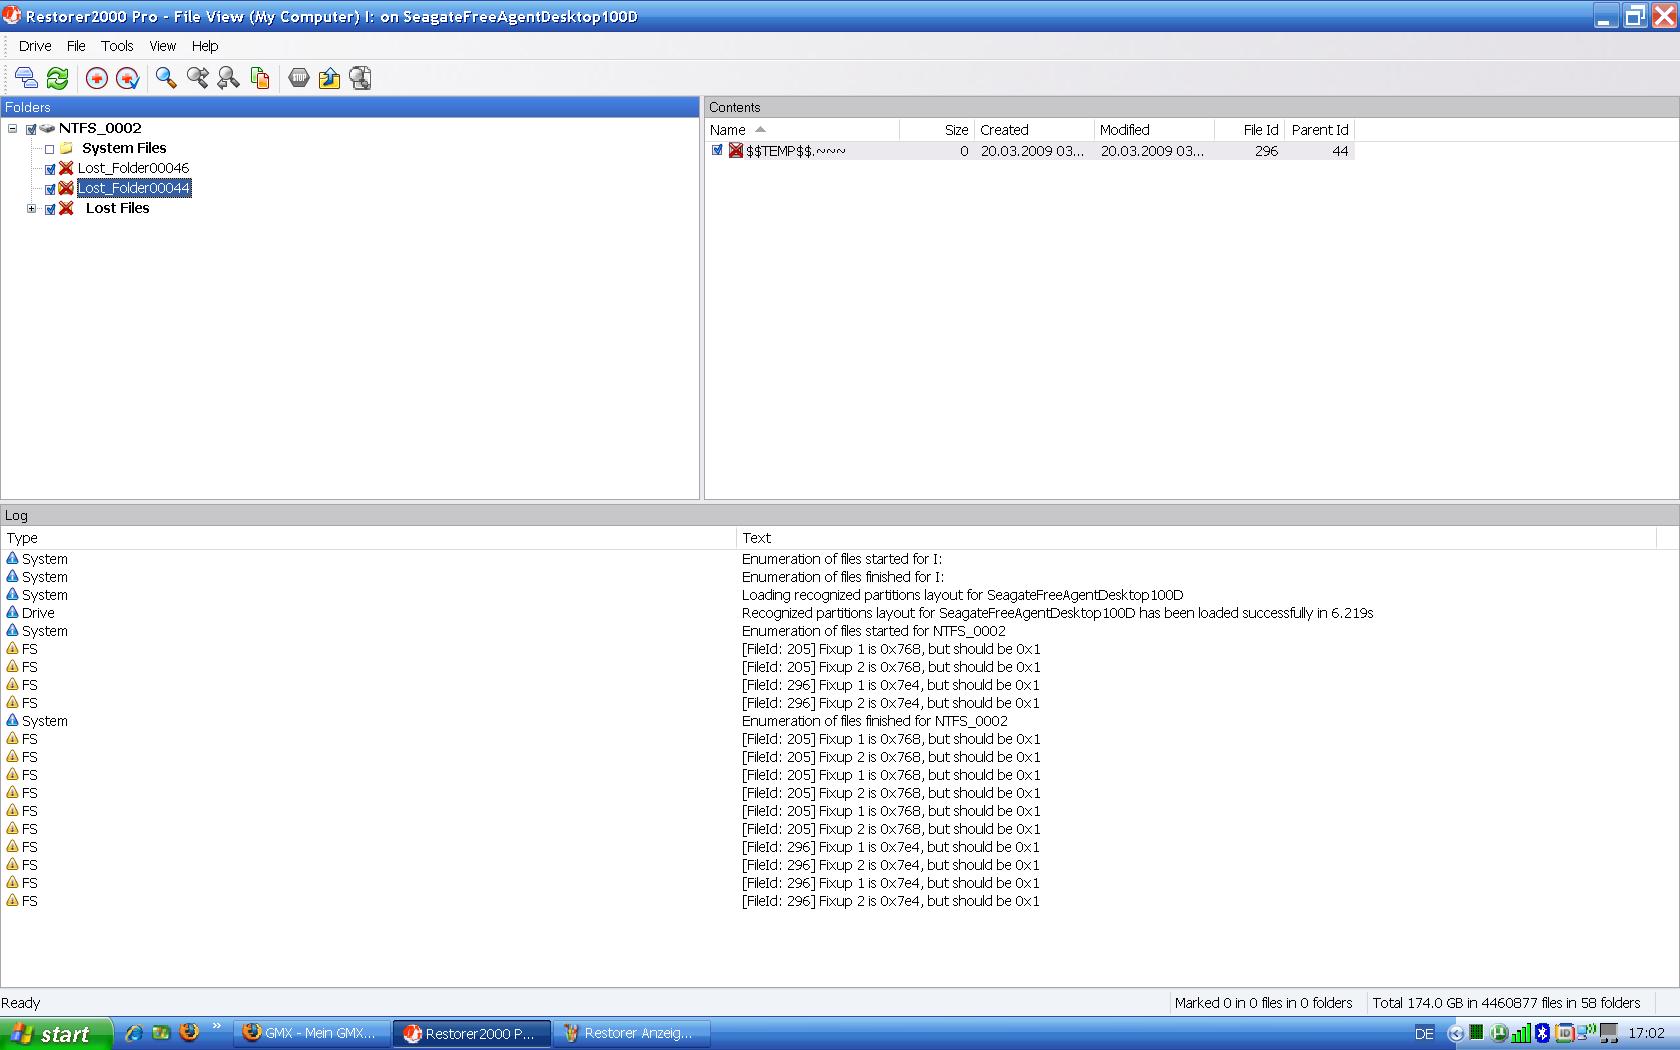Switch to the Restorer Anzeig... taskbar window
Viewport: 1680px width, 1050px height.
(x=633, y=1033)
